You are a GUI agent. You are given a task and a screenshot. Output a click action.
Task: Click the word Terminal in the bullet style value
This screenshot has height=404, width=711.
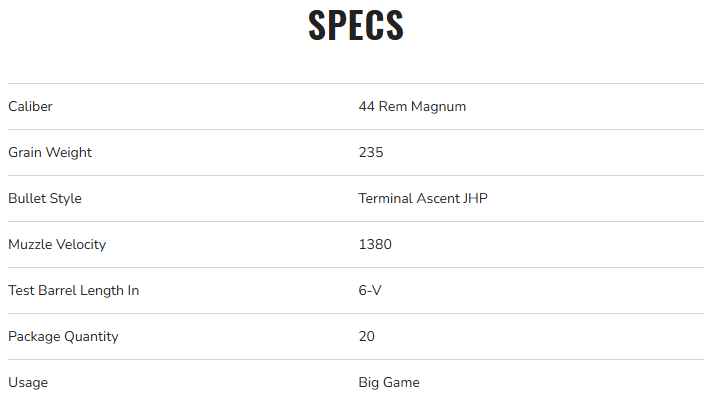tap(385, 199)
